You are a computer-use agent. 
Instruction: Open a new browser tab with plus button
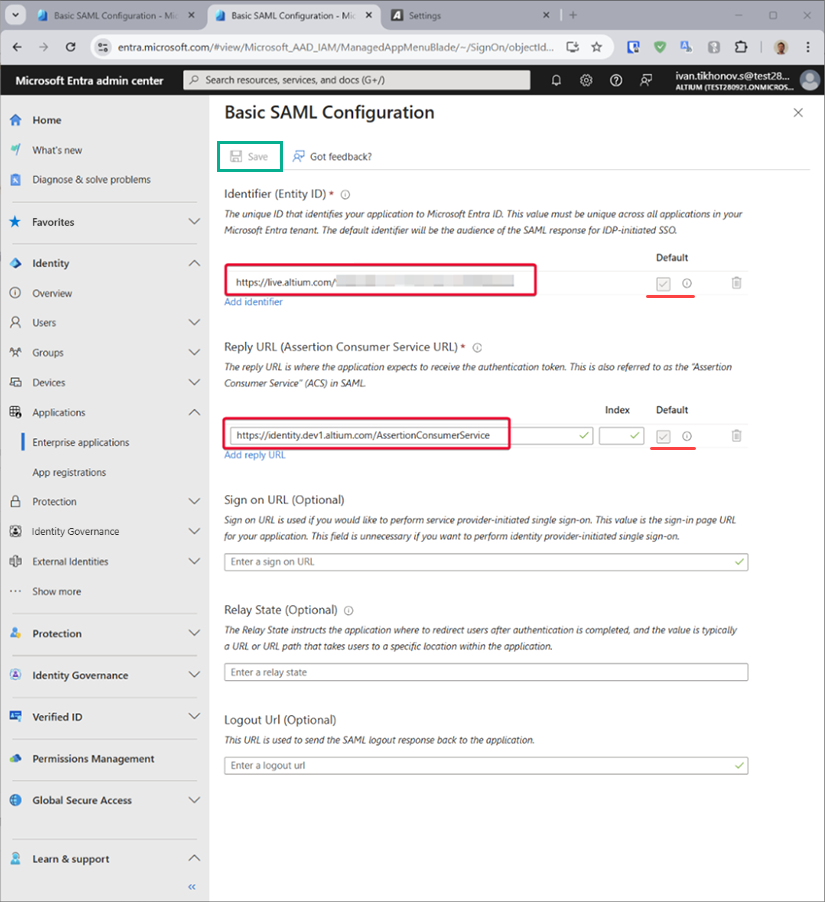(x=573, y=16)
